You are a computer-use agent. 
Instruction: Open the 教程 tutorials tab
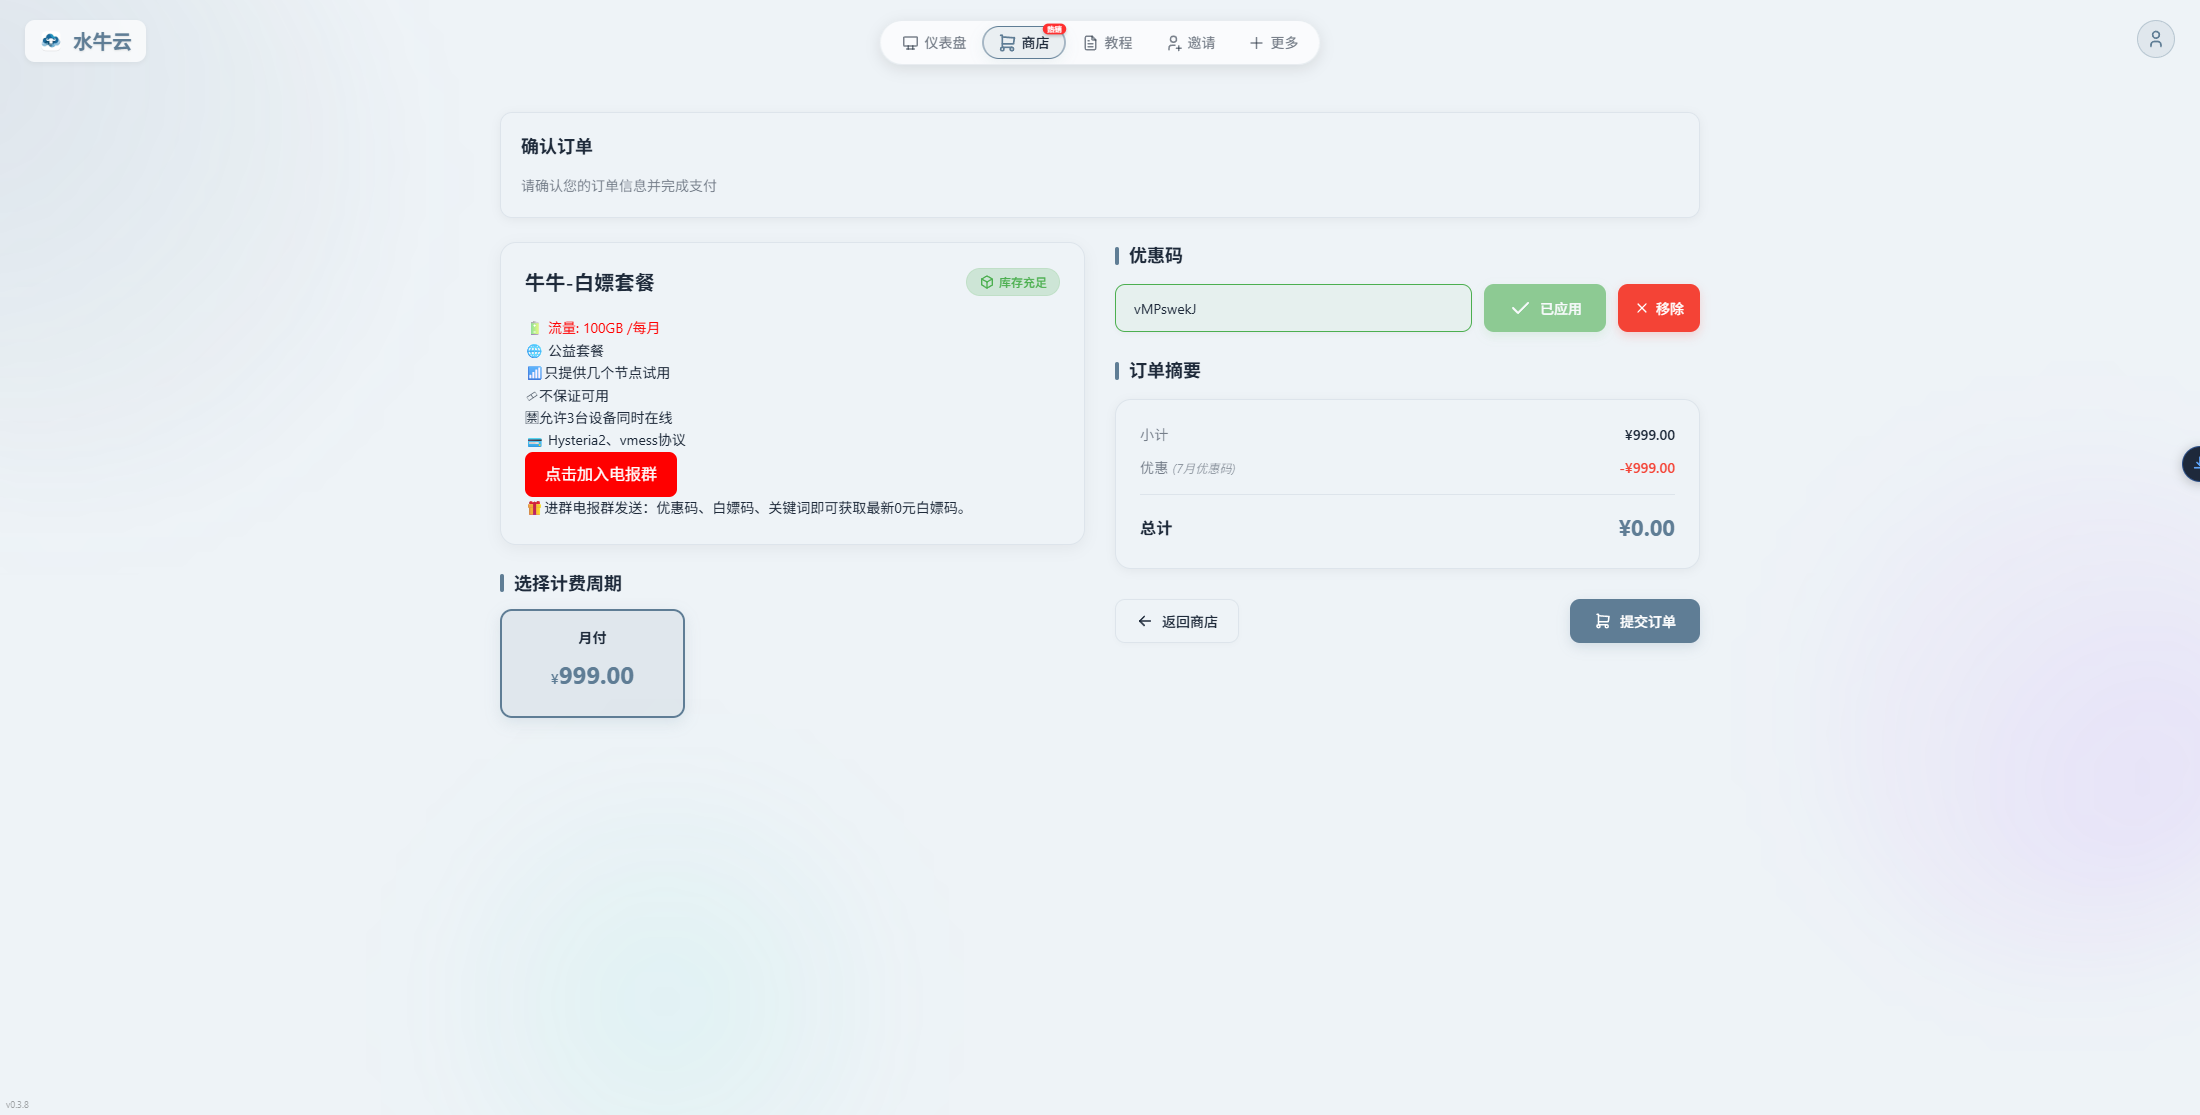coord(1108,43)
